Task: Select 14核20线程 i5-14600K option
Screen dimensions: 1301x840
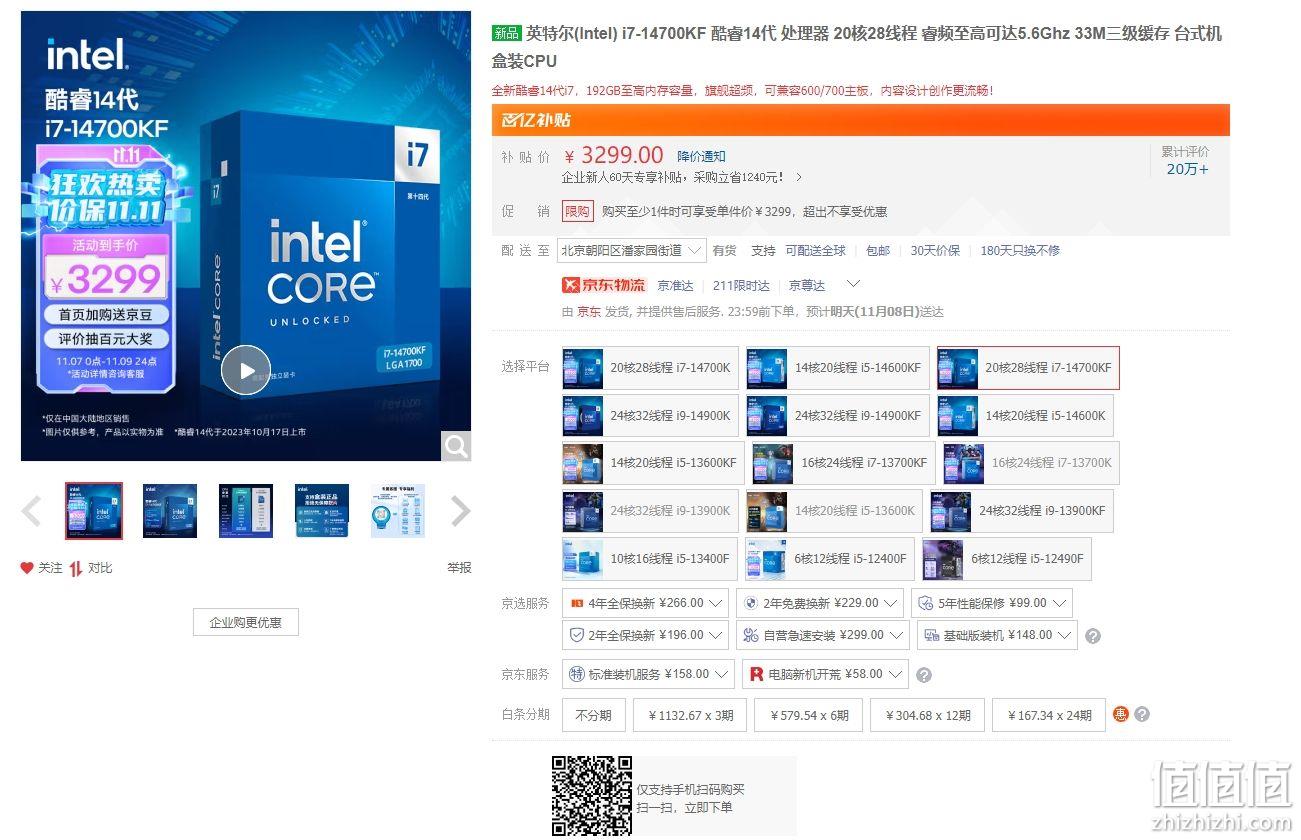Action: [x=1025, y=415]
